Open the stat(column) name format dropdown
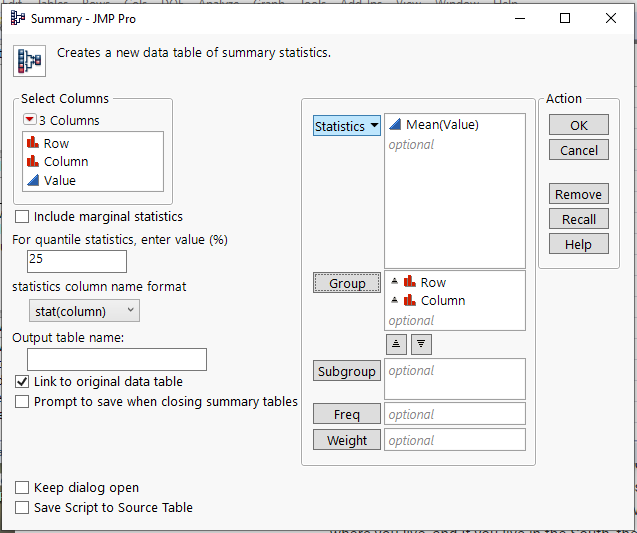The height and width of the screenshot is (533, 637). [83, 311]
